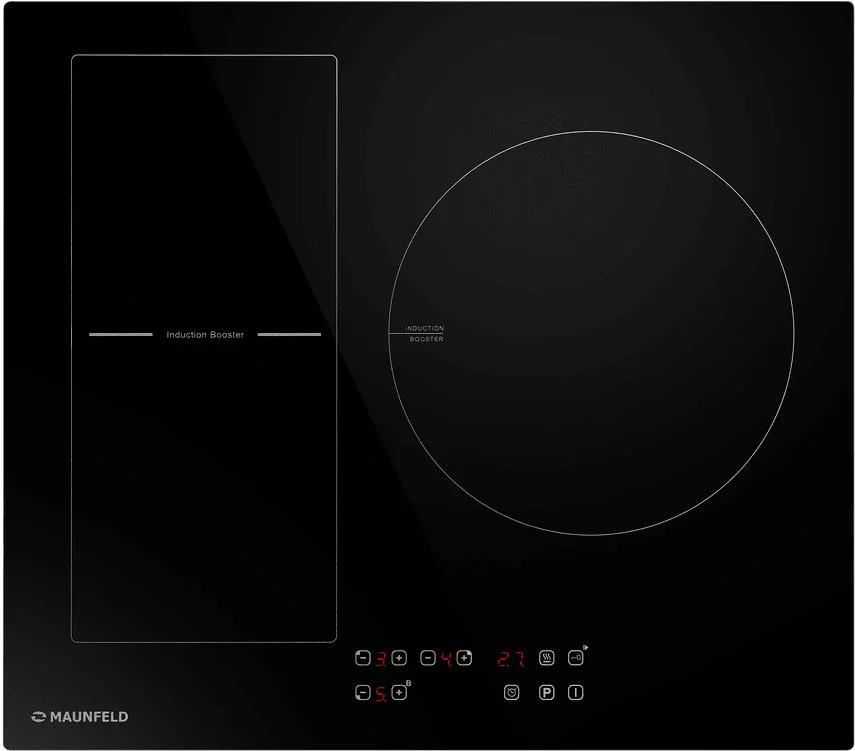Tap the red power level 3 digit
The height and width of the screenshot is (751, 855).
(x=381, y=659)
